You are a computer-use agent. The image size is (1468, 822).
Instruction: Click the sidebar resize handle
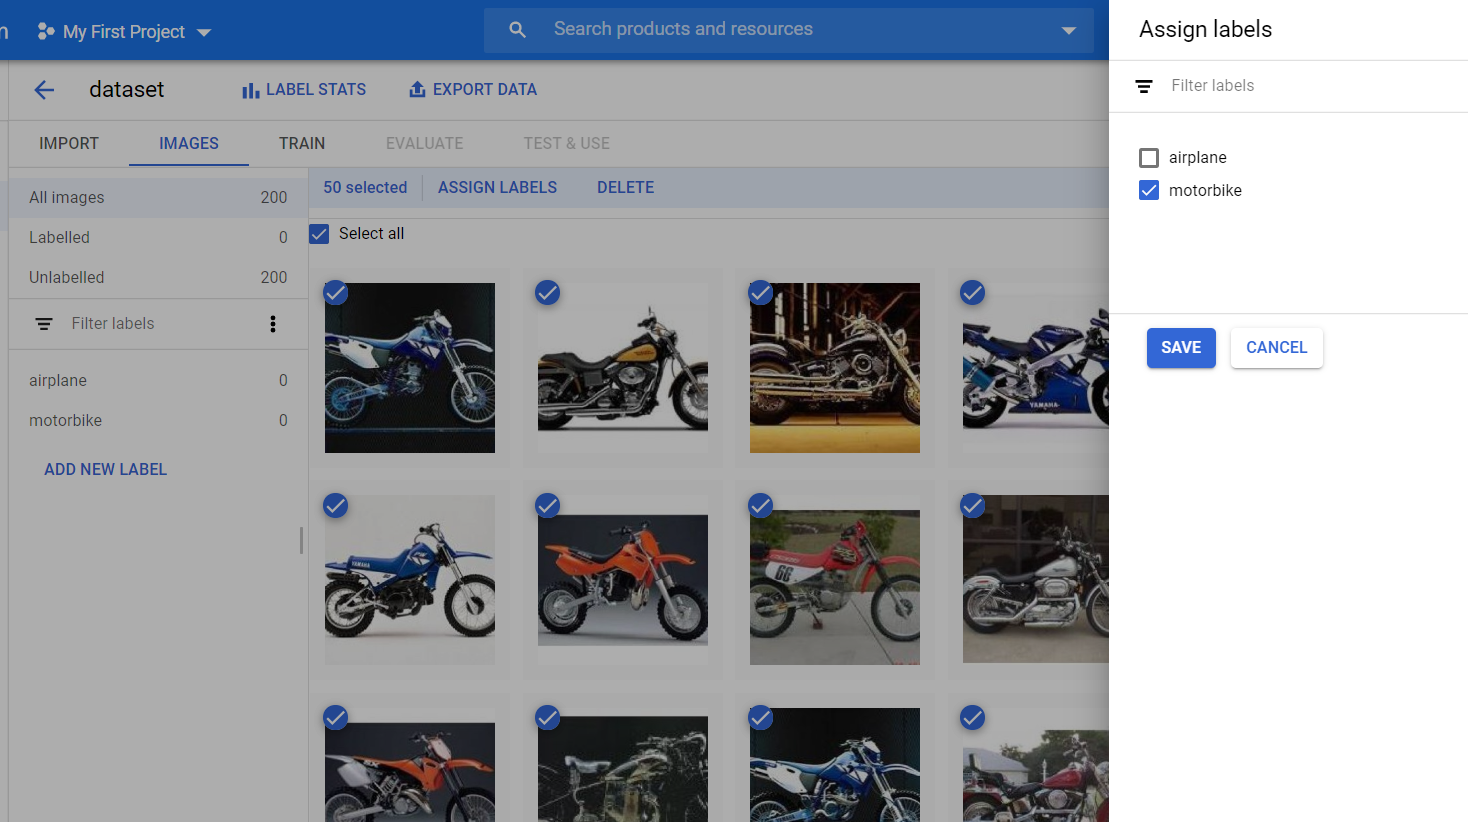click(x=301, y=541)
